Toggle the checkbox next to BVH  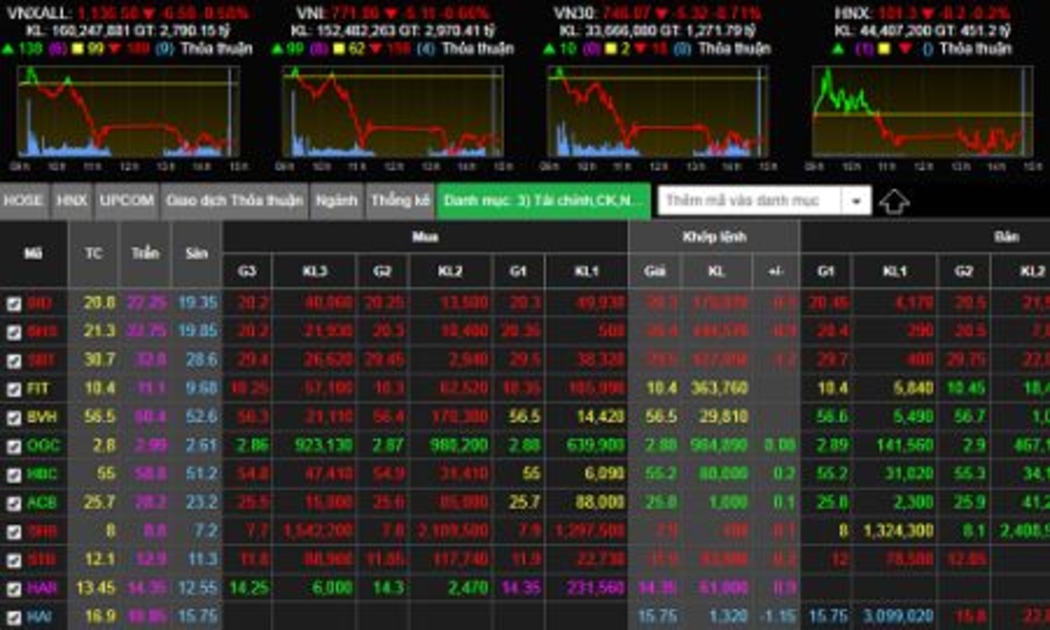(x=14, y=417)
